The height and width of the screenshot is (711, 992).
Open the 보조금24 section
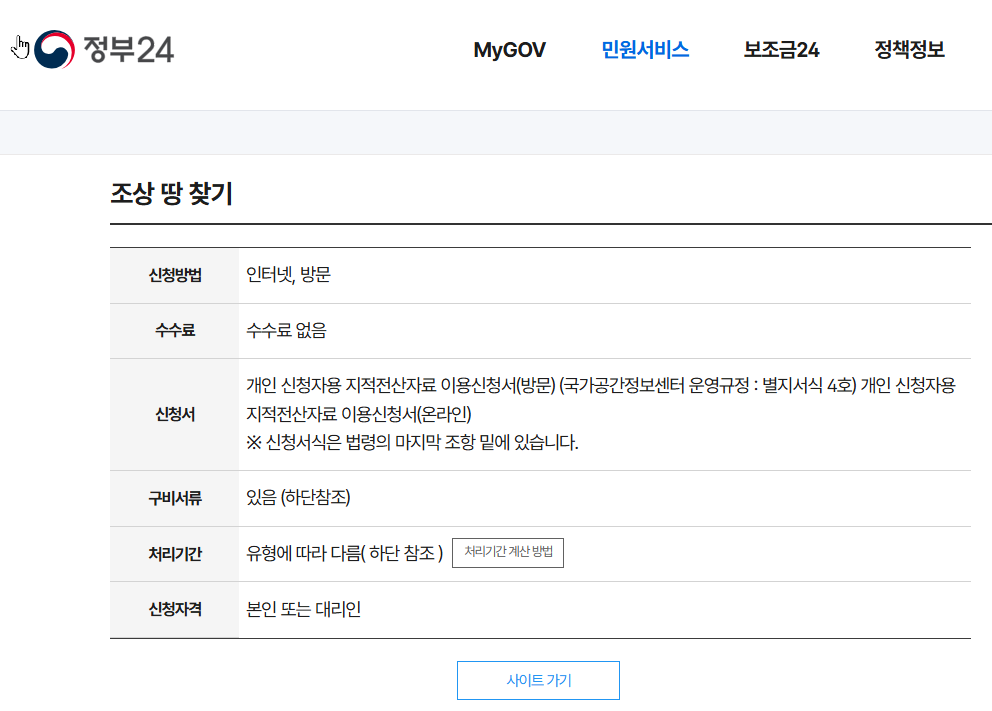tap(781, 48)
